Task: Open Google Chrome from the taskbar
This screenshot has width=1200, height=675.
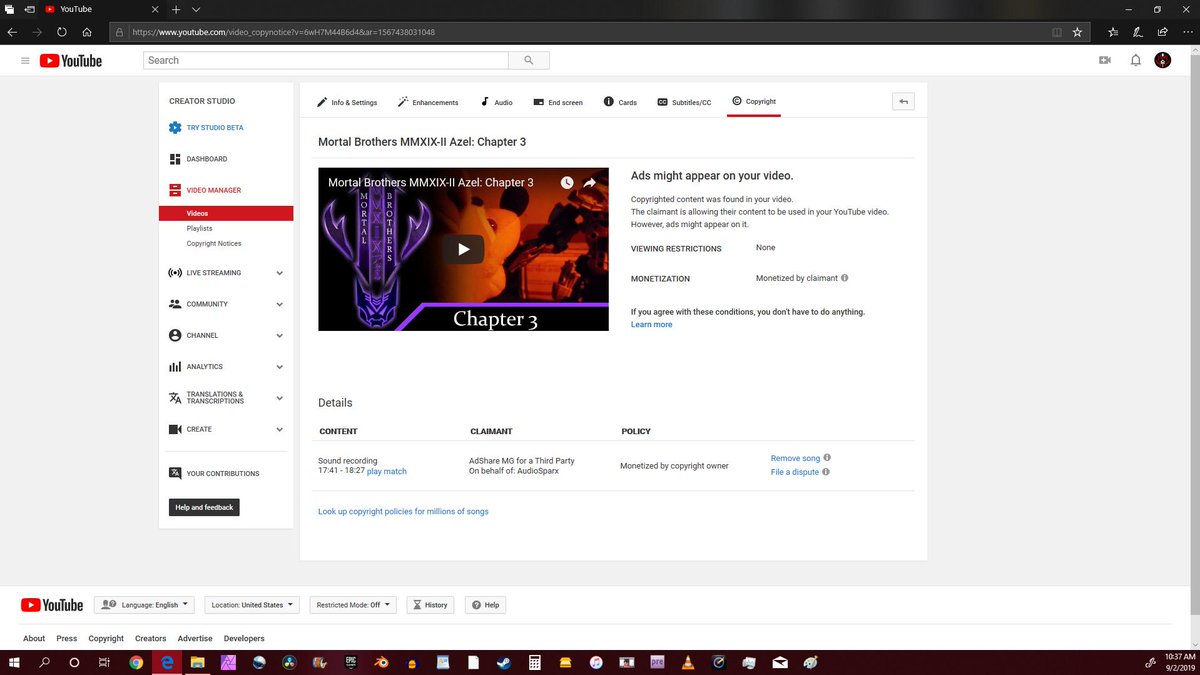Action: click(136, 662)
